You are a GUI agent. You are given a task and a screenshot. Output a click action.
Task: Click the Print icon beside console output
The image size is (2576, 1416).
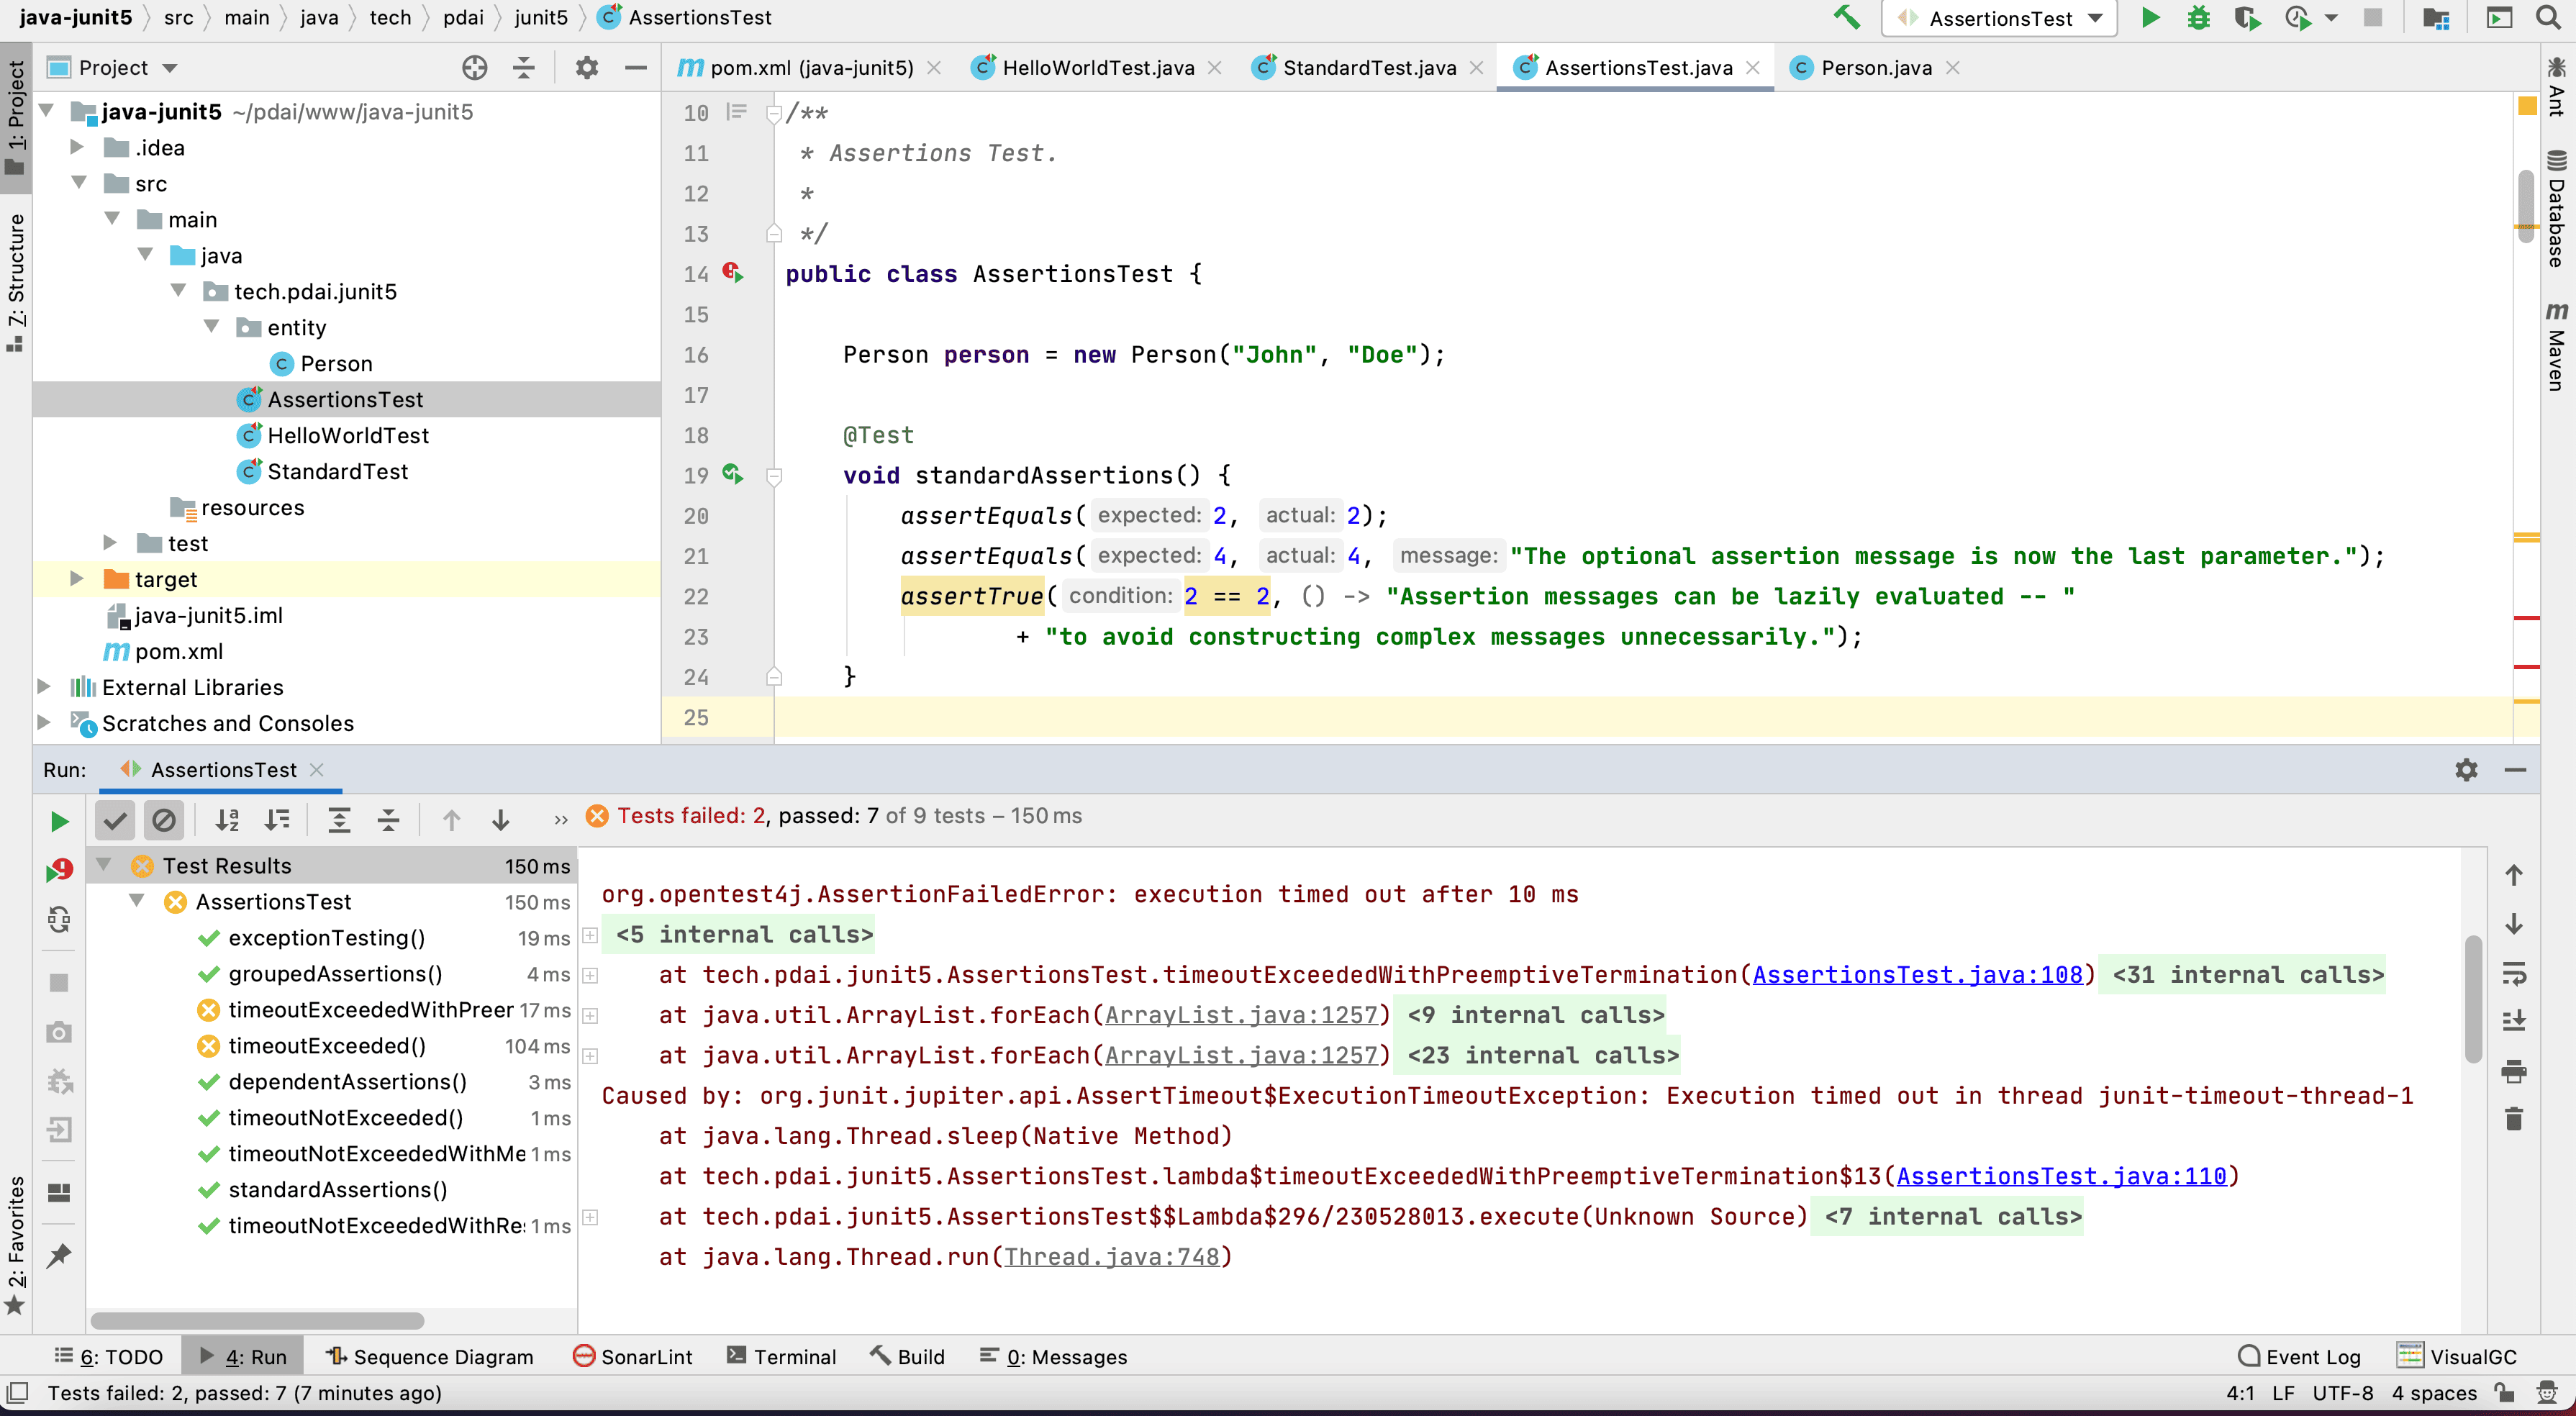2513,1072
